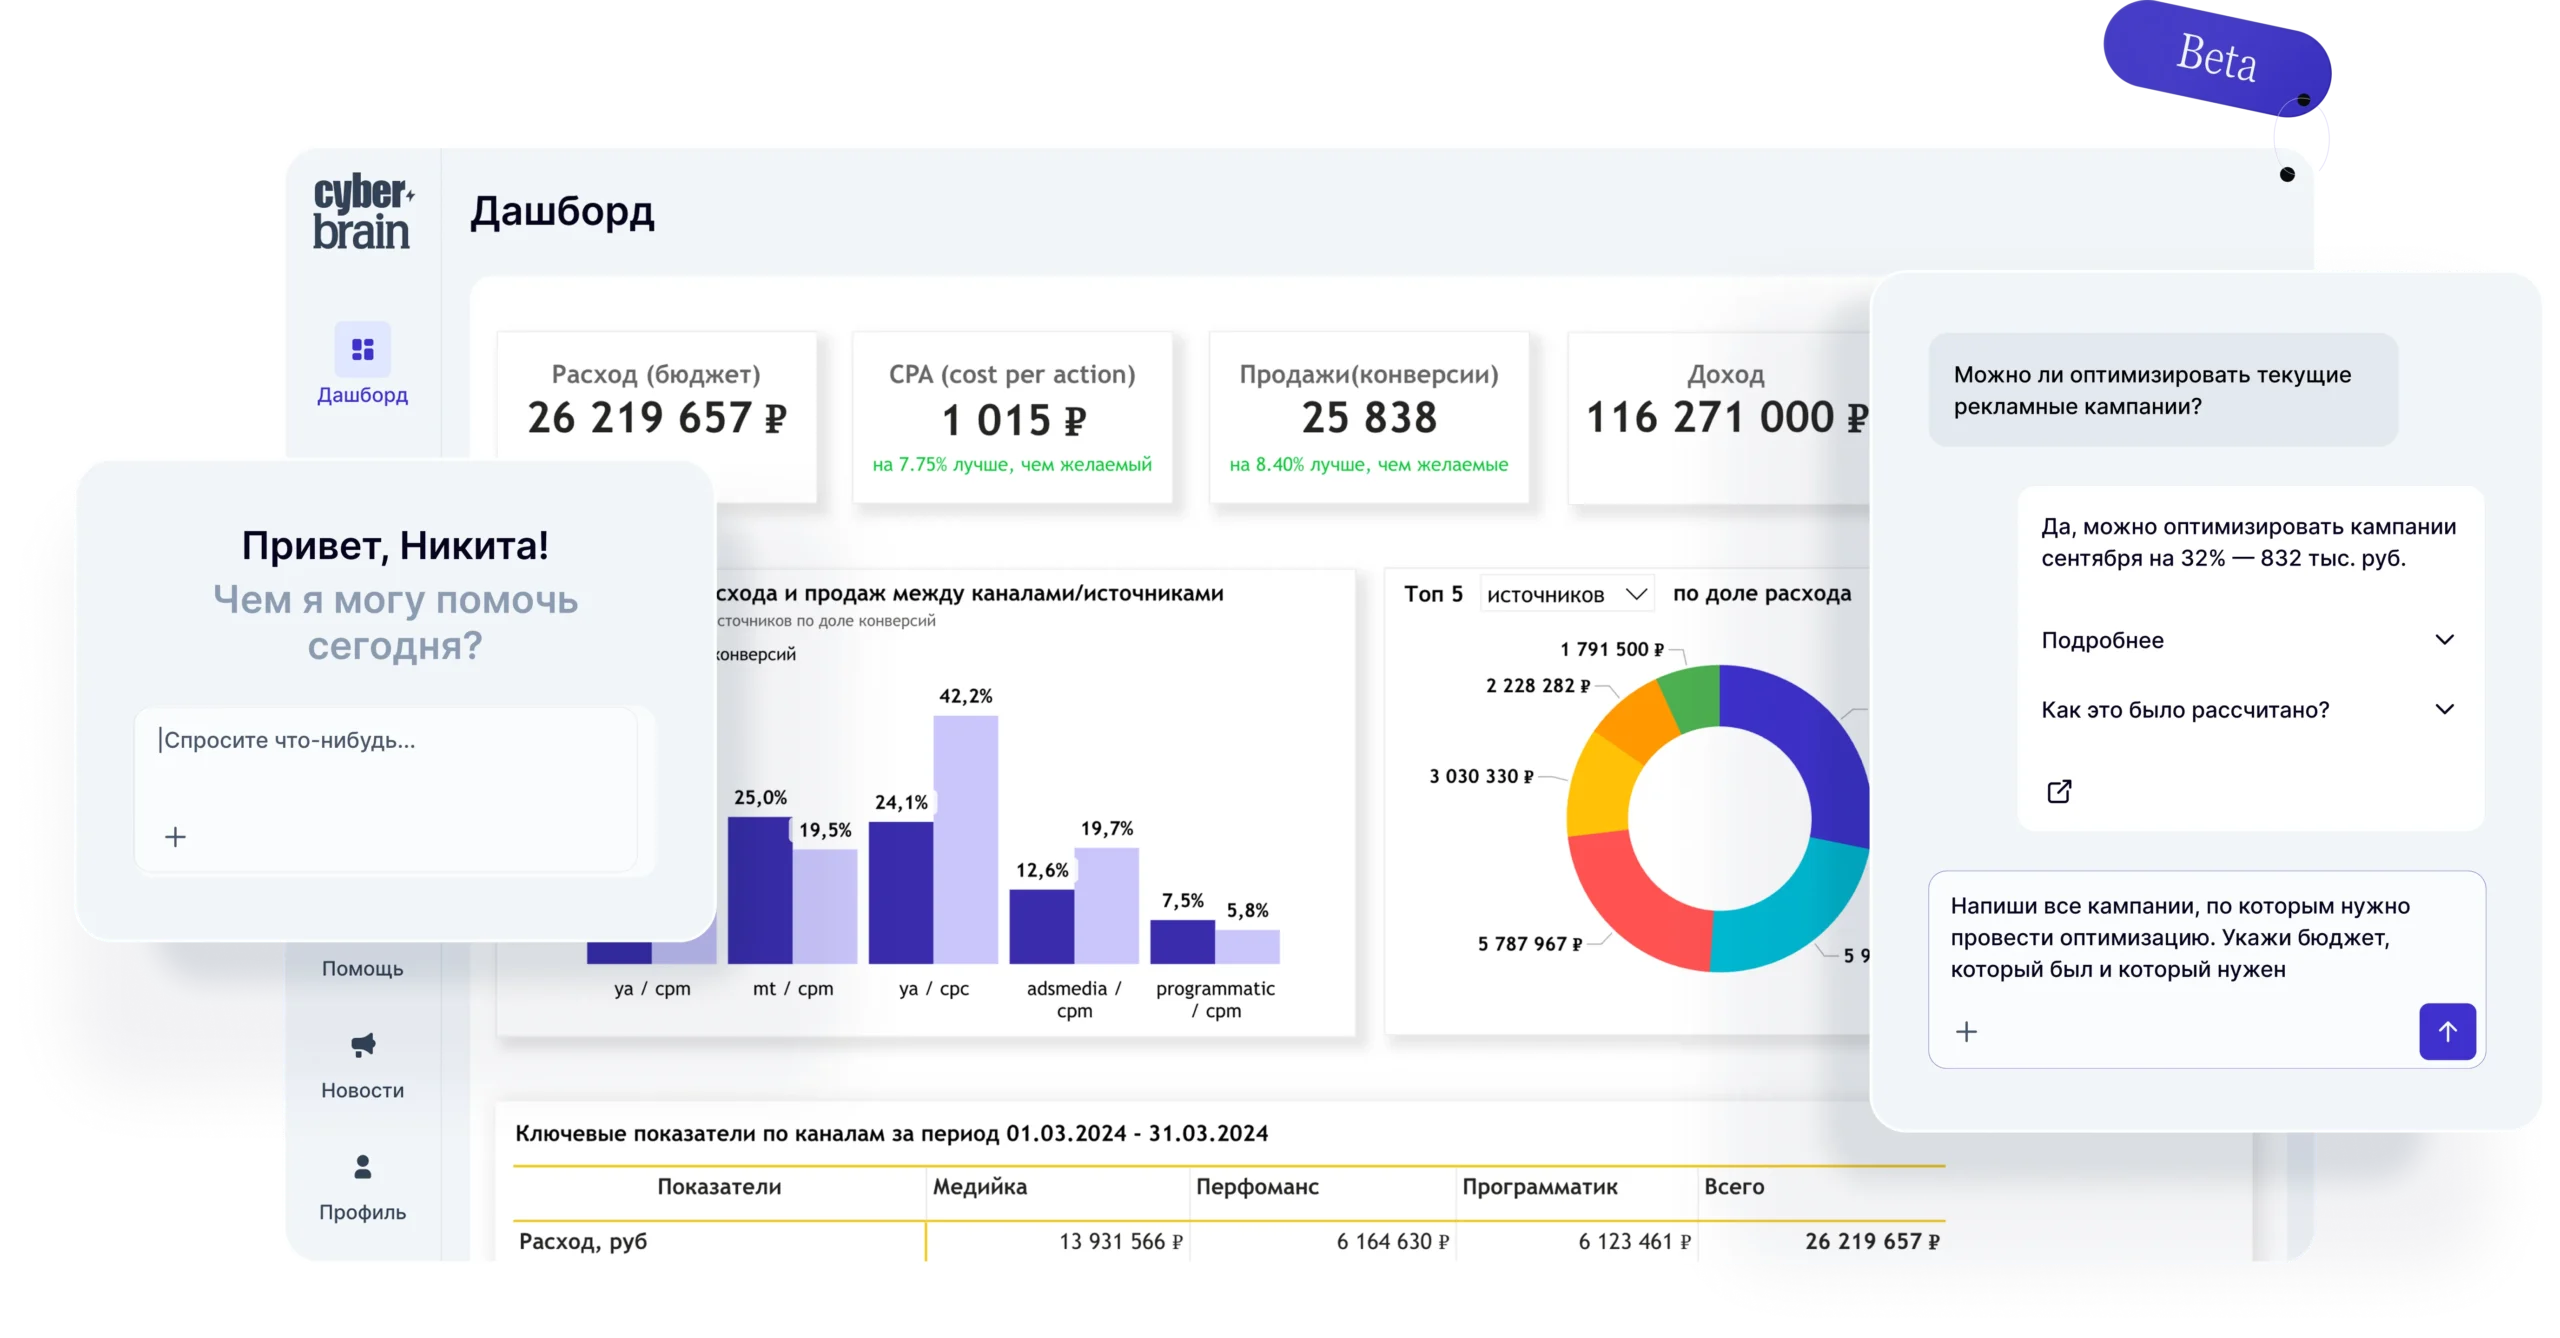Click the Расход (бюджет) metric card
Image resolution: width=2560 pixels, height=1338 pixels.
coord(657,415)
